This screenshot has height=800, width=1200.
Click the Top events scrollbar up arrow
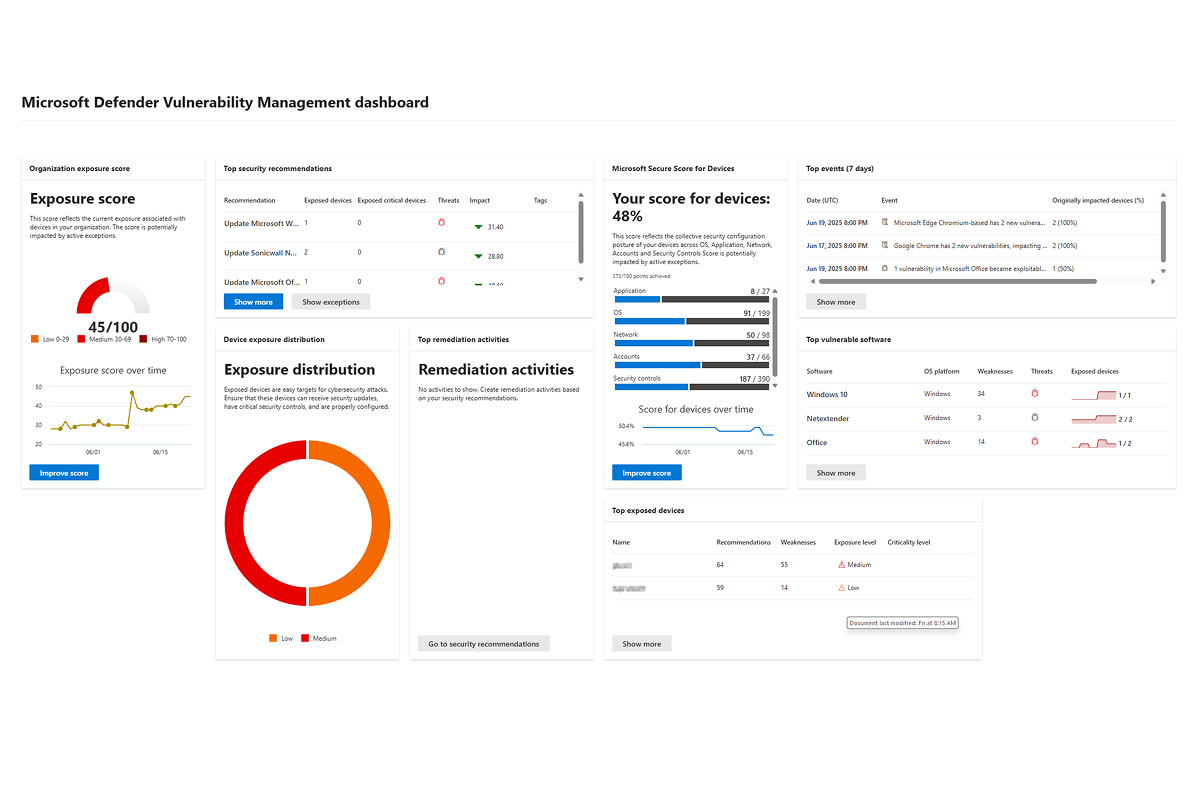pyautogui.click(x=1163, y=197)
